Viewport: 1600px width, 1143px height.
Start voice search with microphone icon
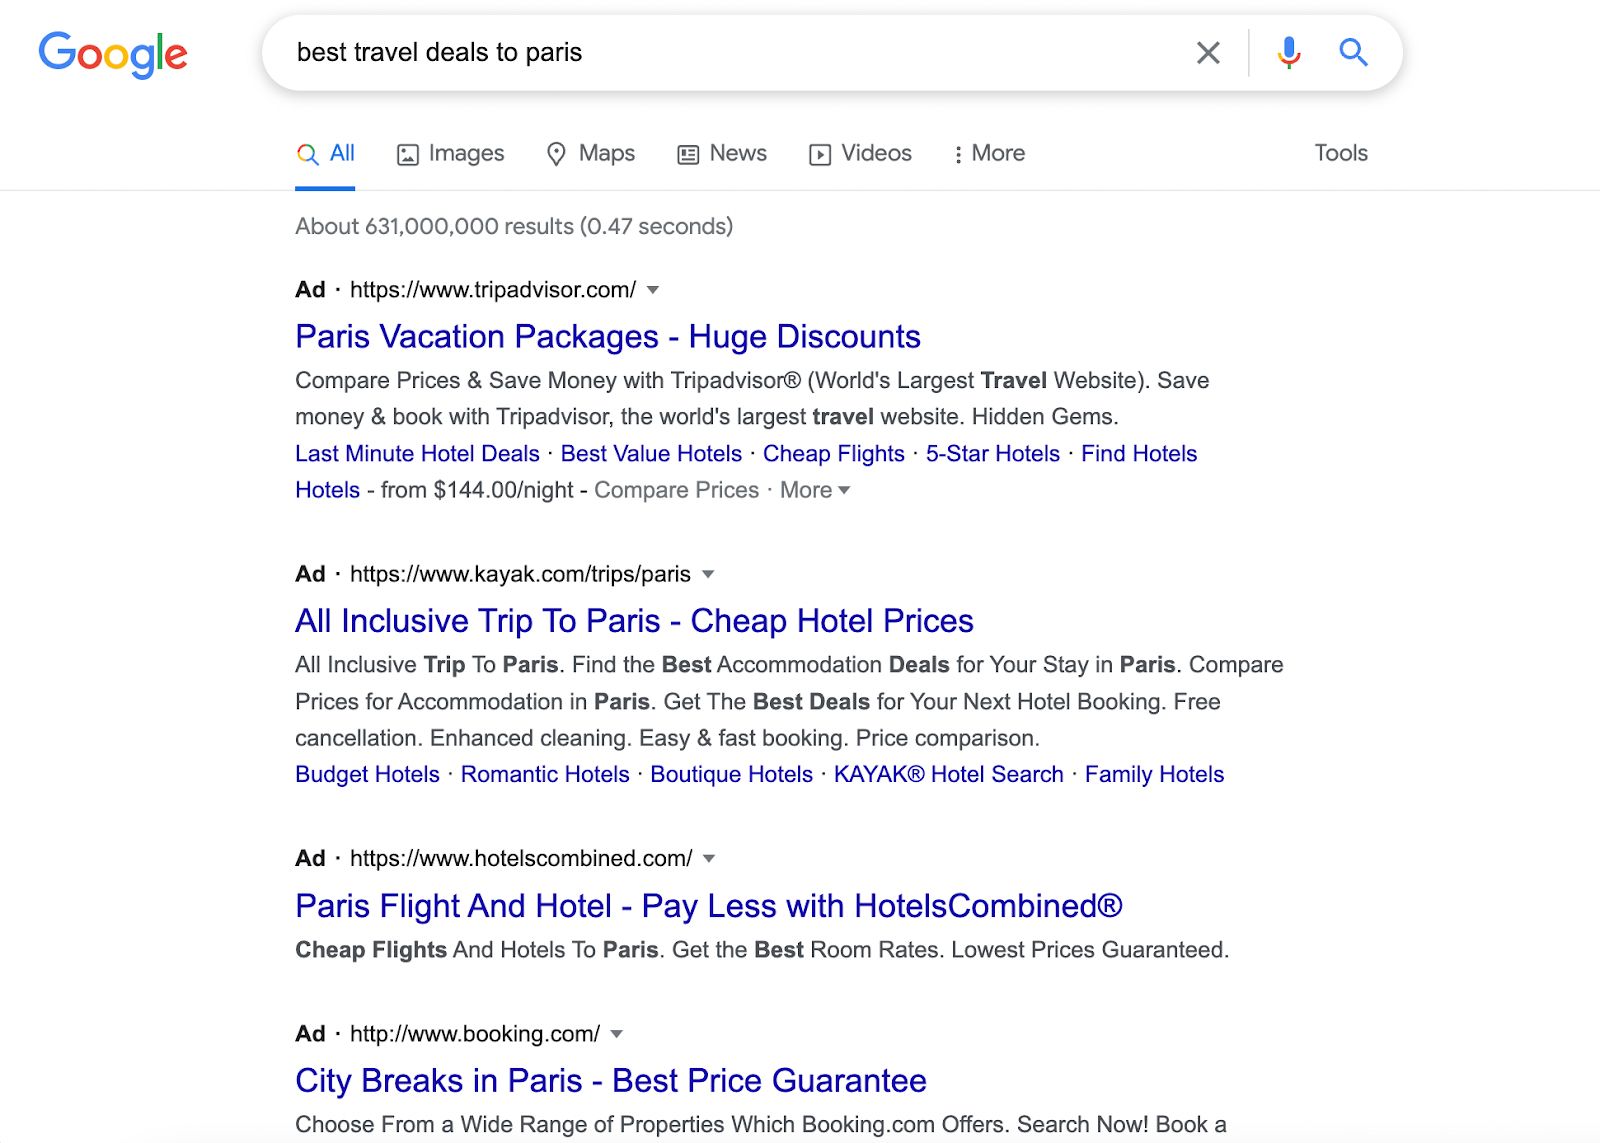pos(1289,52)
